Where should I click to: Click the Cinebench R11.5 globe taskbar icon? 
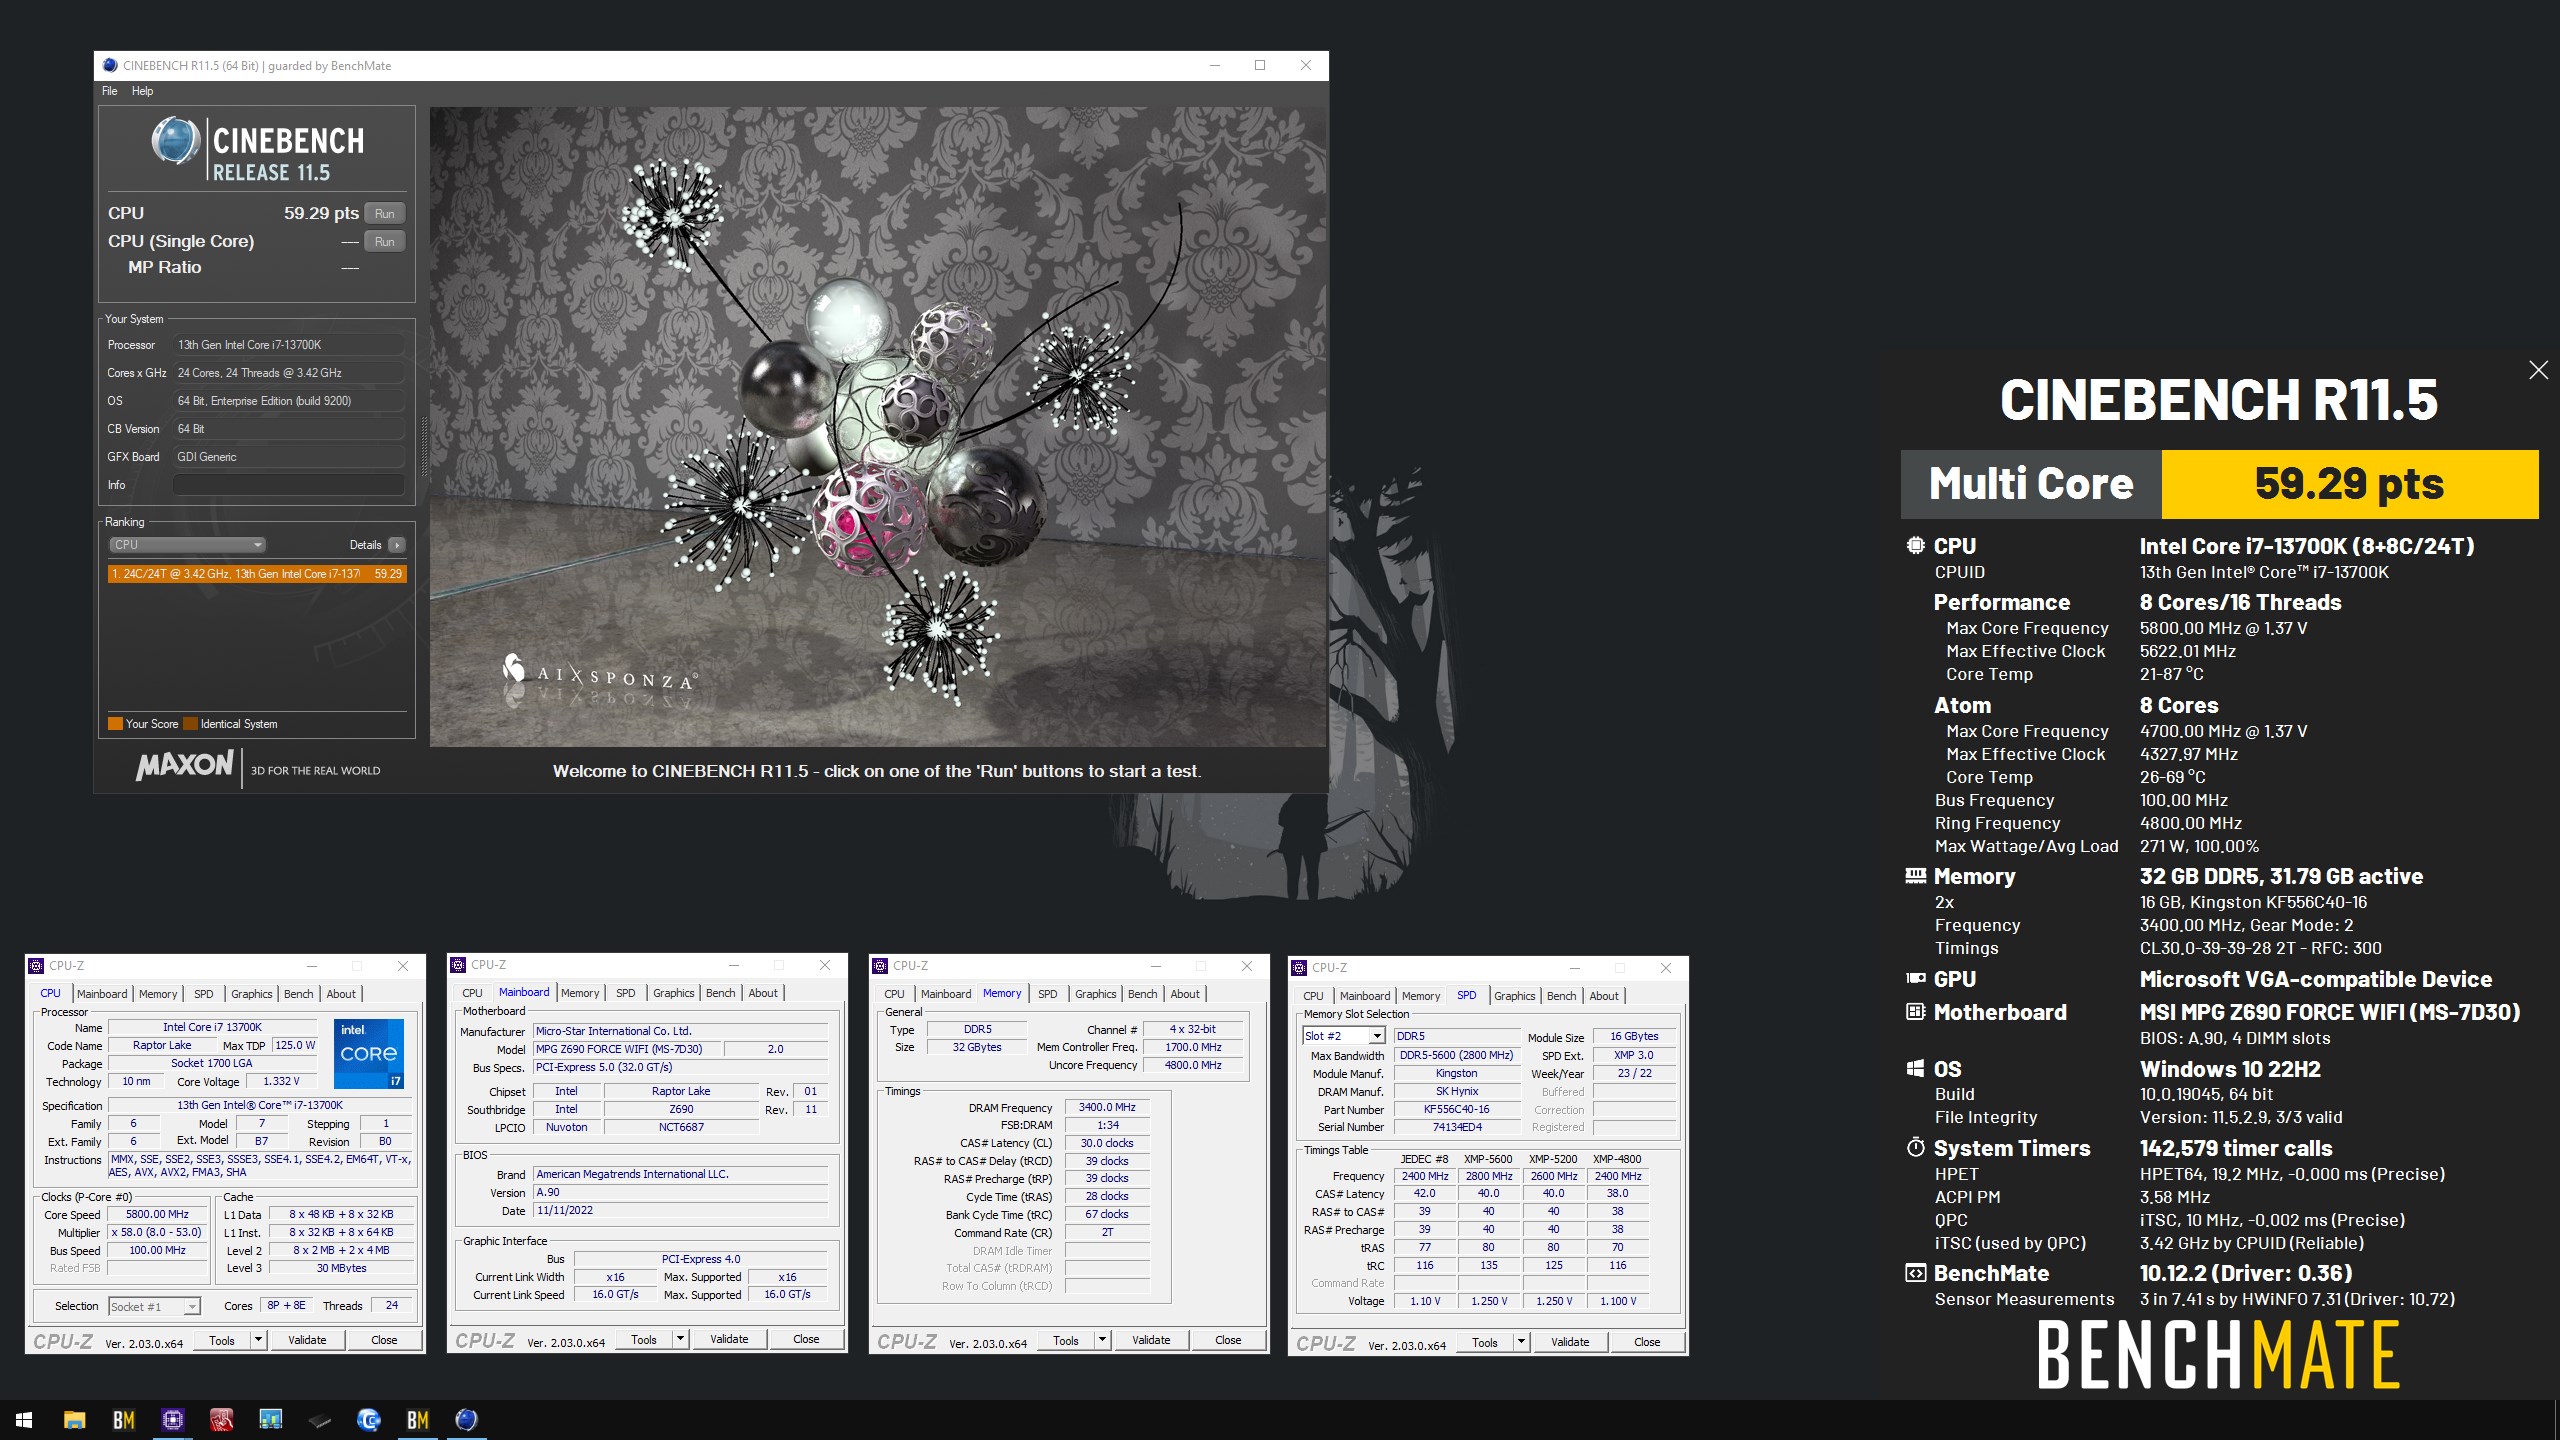pyautogui.click(x=466, y=1420)
